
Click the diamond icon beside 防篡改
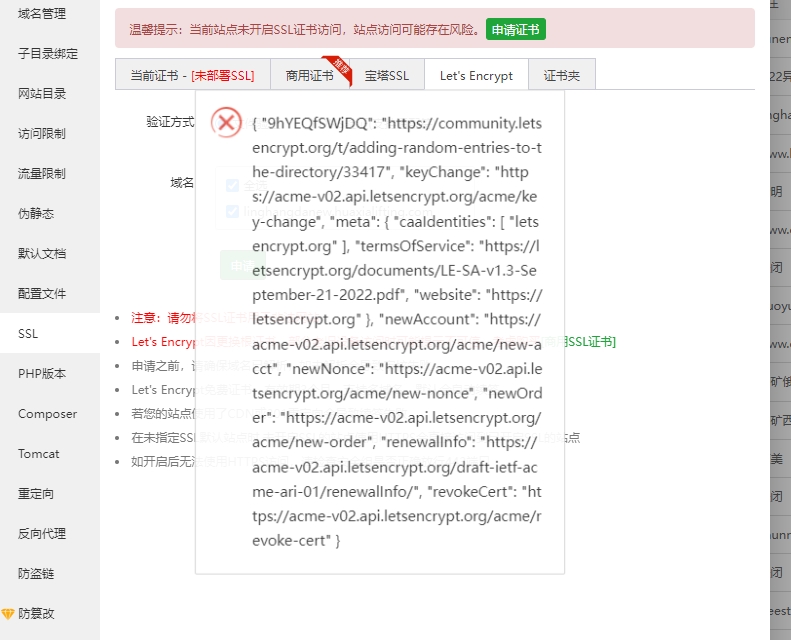click(8, 614)
